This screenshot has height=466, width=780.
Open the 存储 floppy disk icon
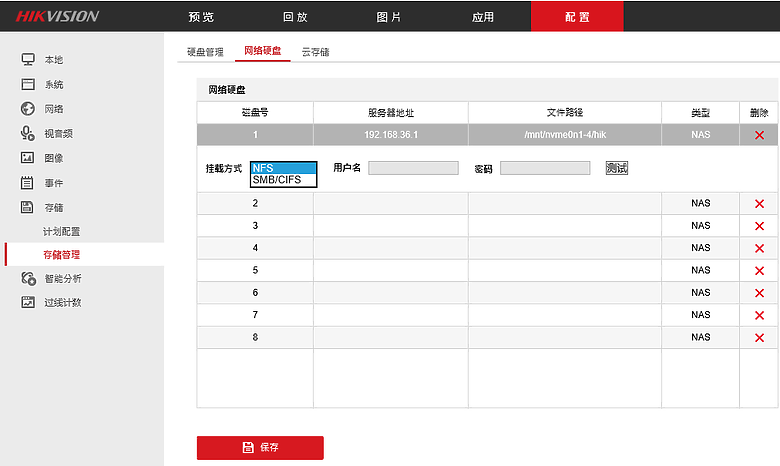(x=27, y=207)
